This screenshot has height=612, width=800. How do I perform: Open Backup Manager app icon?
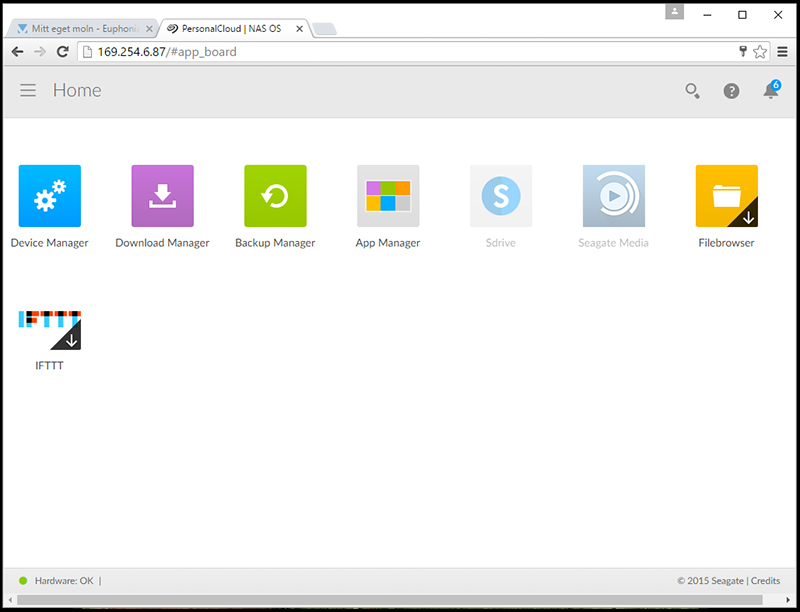275,196
